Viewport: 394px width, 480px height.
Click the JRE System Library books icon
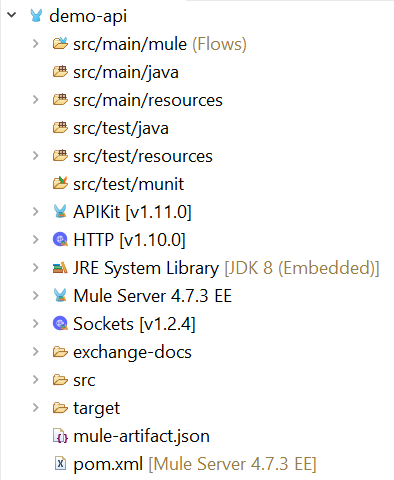[x=60, y=268]
